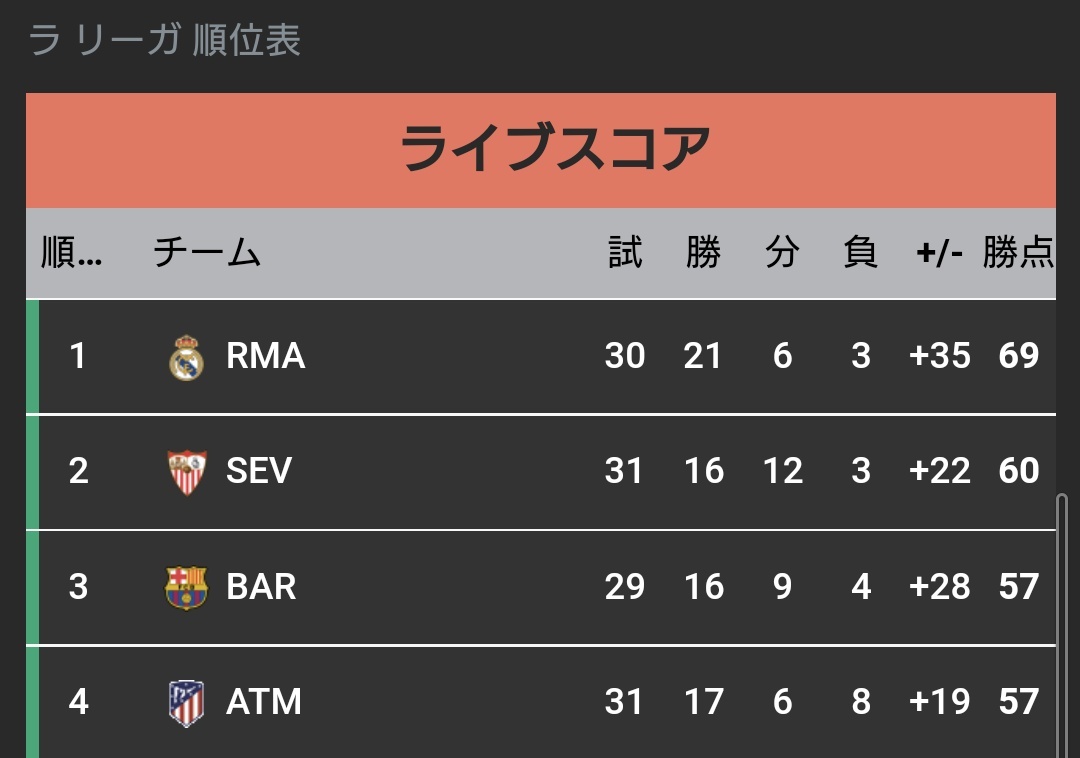This screenshot has height=758, width=1080.
Task: Click the Barcelona crest icon
Action: pyautogui.click(x=186, y=587)
